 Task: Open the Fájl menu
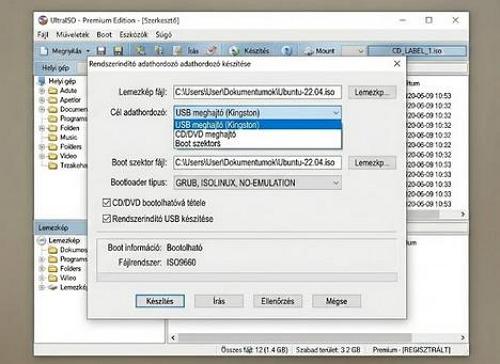point(43,35)
